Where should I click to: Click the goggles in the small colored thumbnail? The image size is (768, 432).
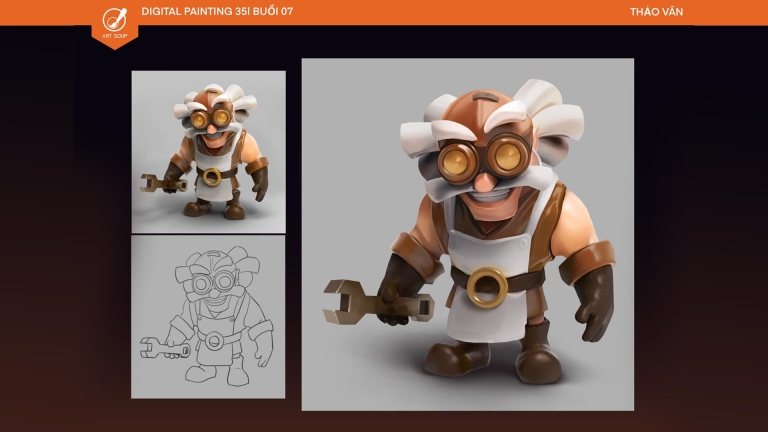(x=211, y=120)
